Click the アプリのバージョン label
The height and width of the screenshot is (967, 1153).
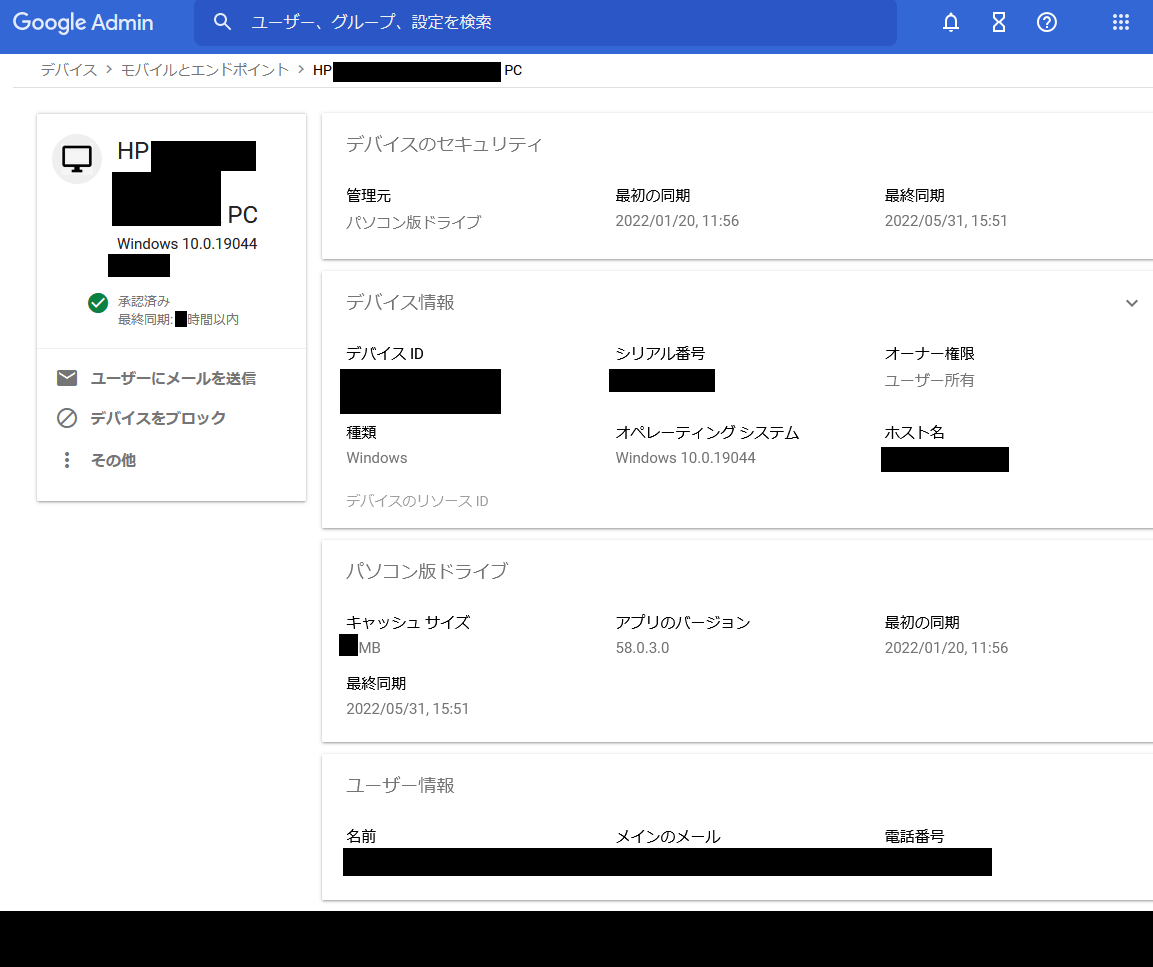tap(683, 622)
